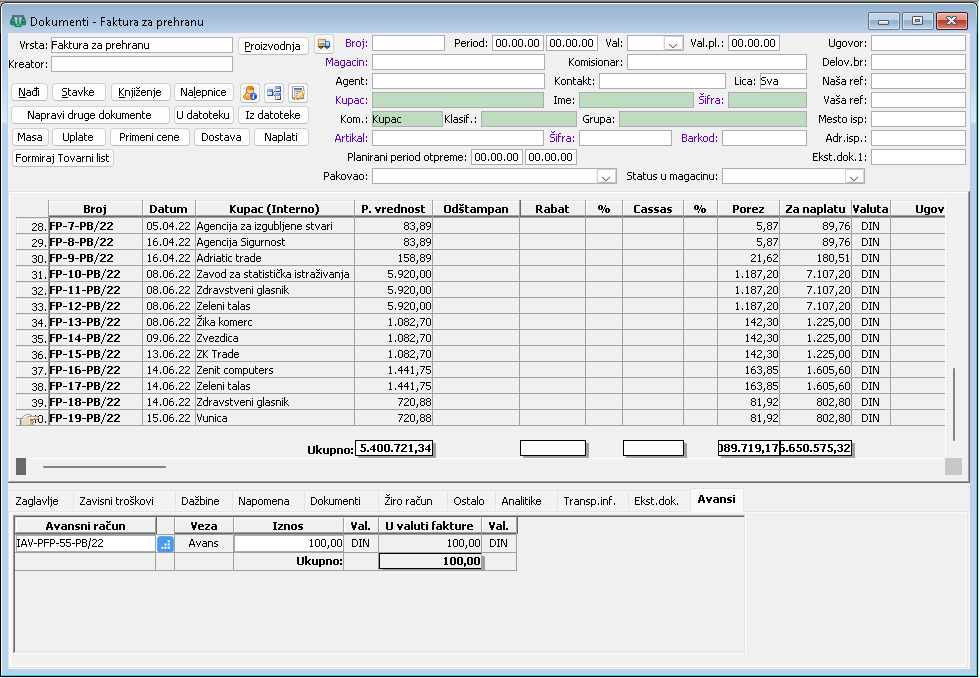Expand the Status u magacinu dropdown
This screenshot has height=678, width=980.
(853, 177)
